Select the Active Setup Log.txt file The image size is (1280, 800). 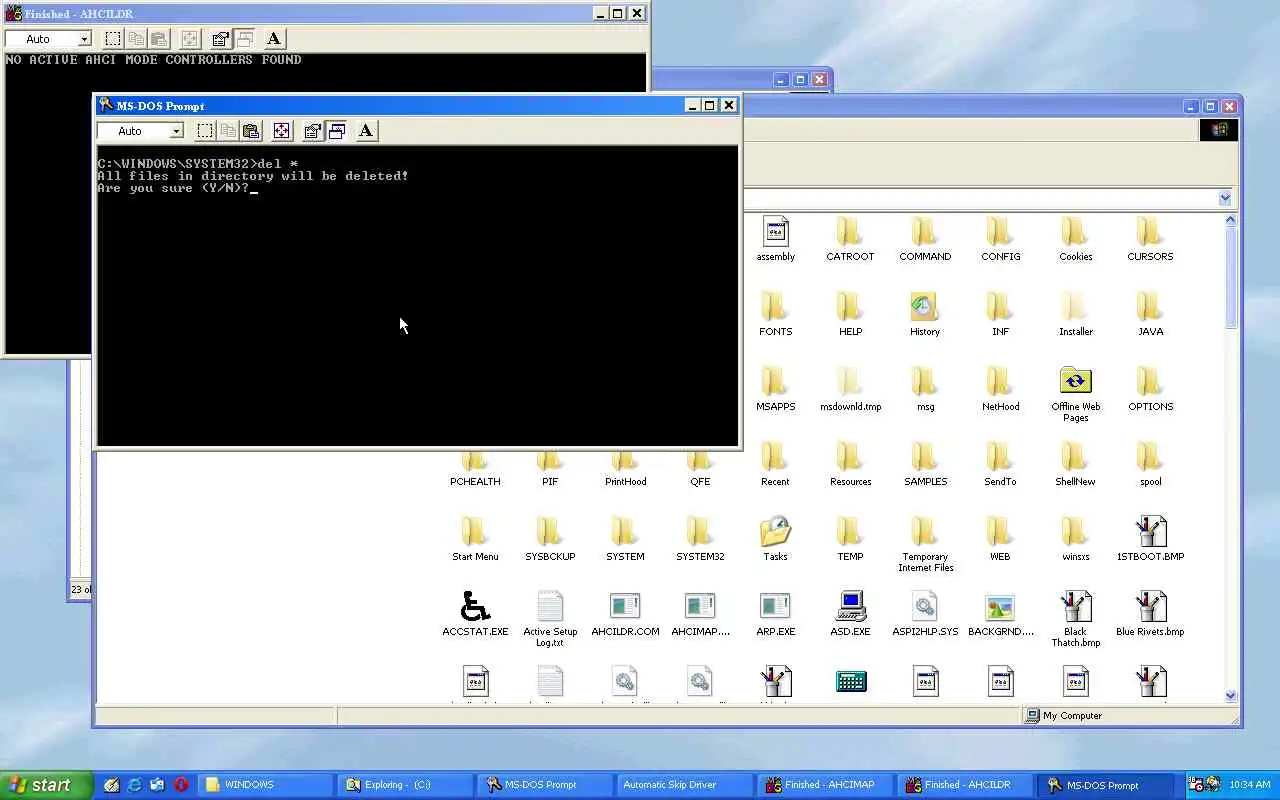pos(550,619)
